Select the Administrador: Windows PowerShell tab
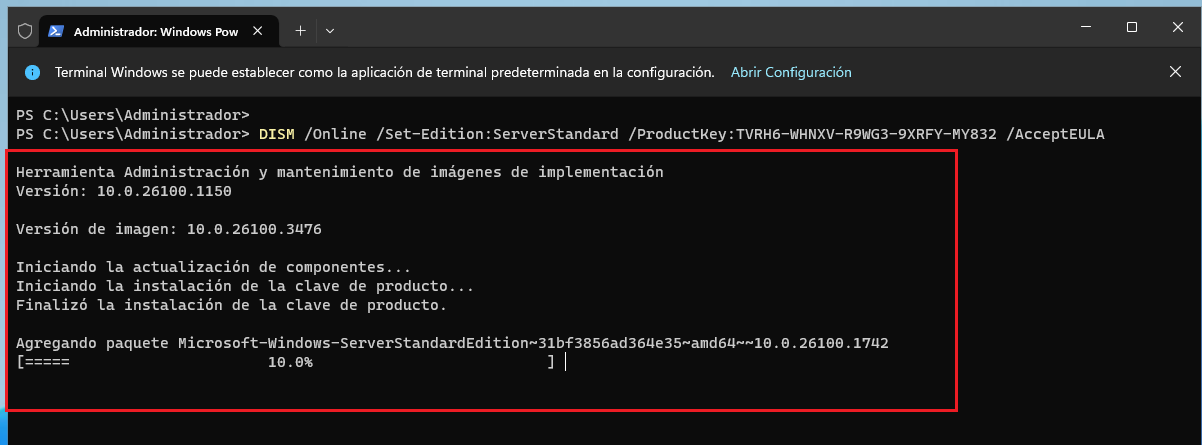Image resolution: width=1202 pixels, height=445 pixels. (x=158, y=31)
